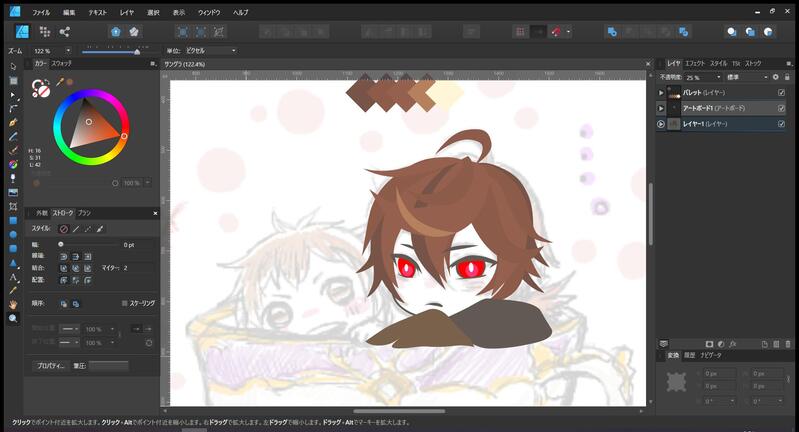
Task: Select the Transparency tool
Action: tap(13, 178)
